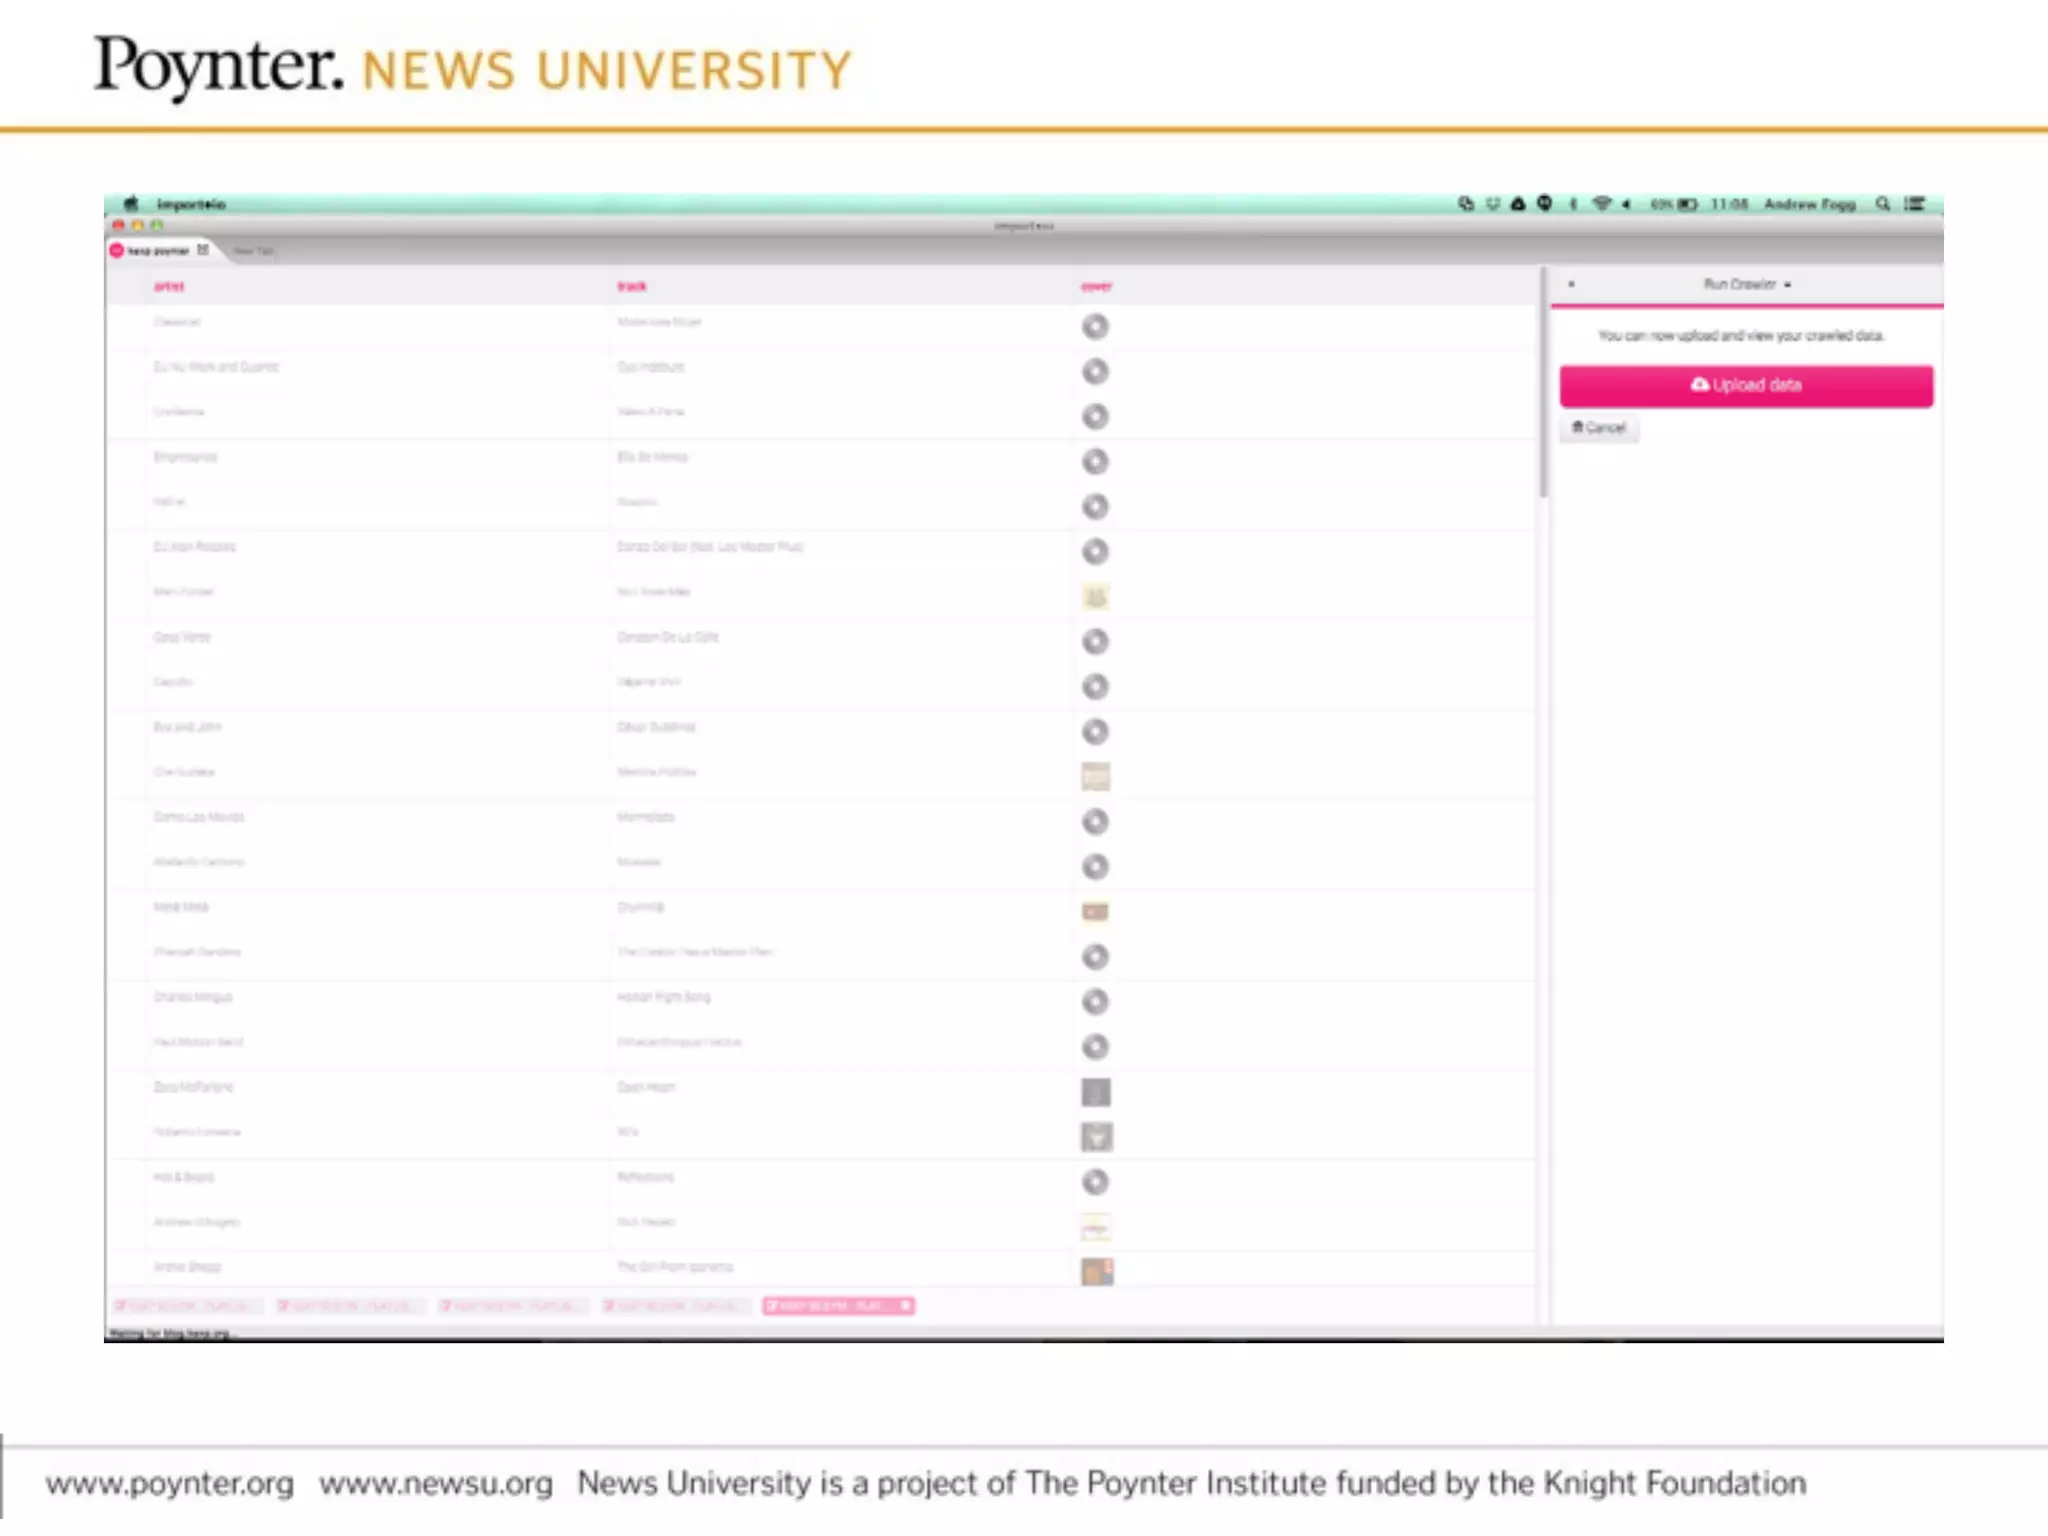Screen dimensions: 2048x1536
Task: Click the Wi-Fi status icon
Action: click(x=1601, y=204)
